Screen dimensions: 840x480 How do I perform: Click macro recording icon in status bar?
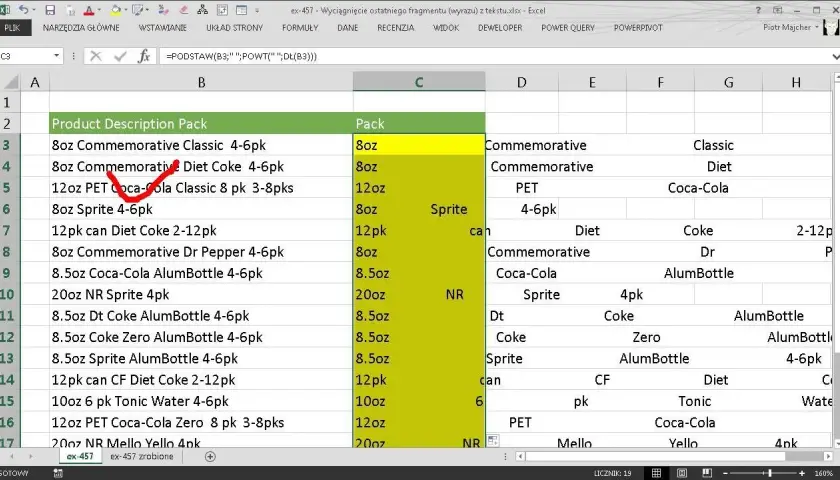58,473
